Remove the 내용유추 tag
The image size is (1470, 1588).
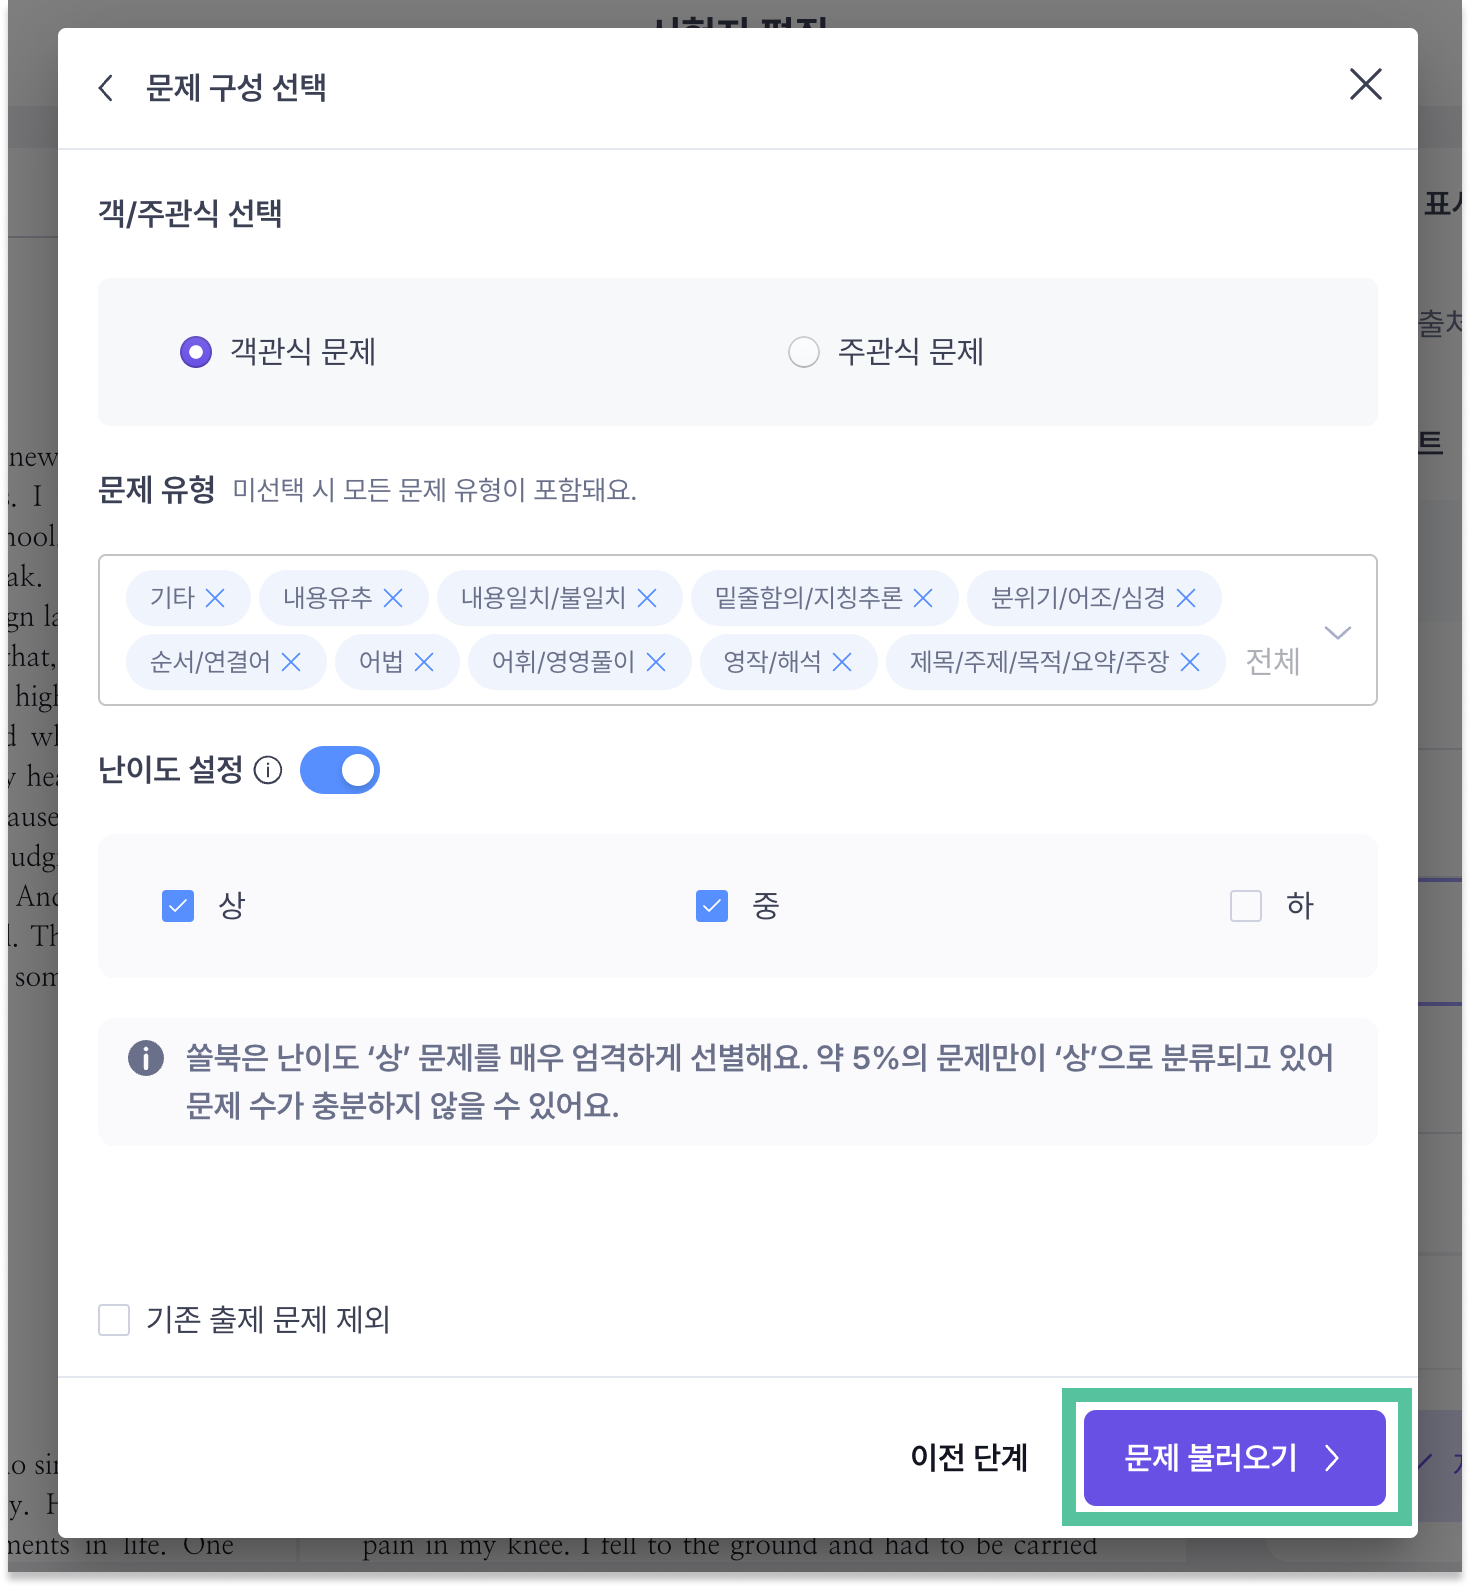[393, 598]
